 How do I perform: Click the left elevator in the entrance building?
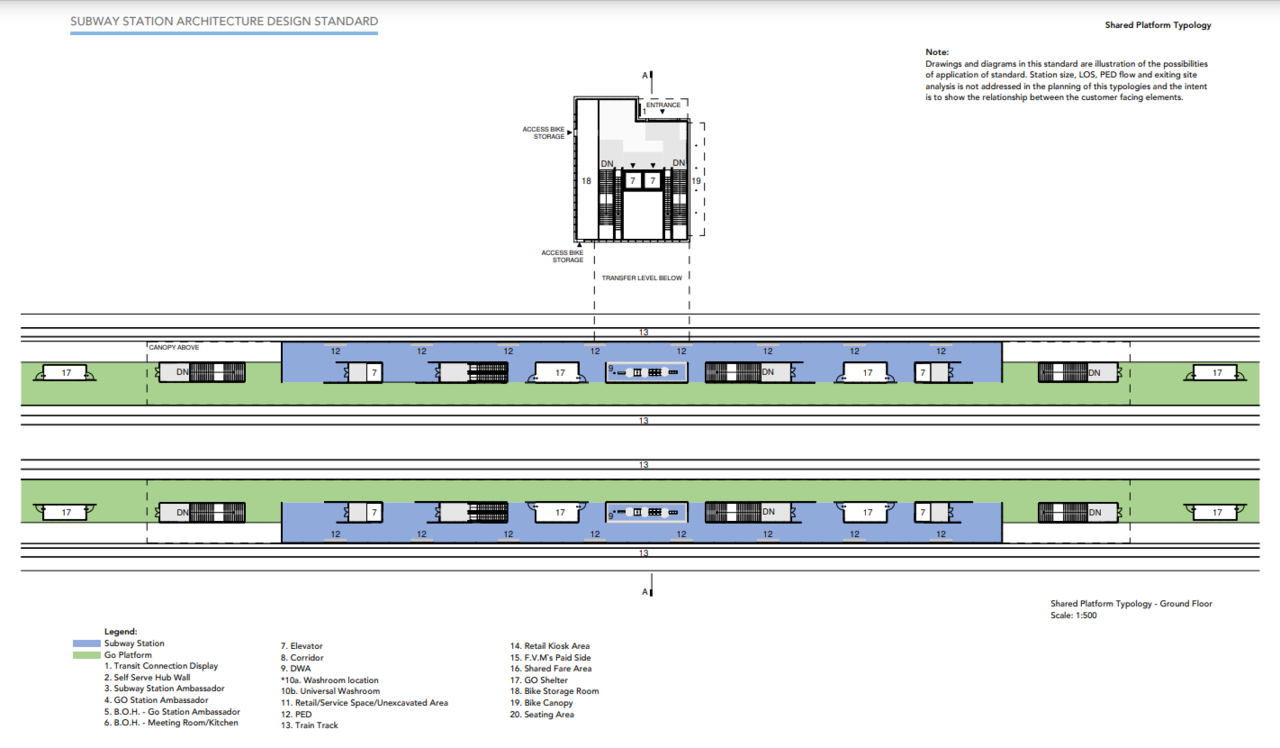[632, 180]
